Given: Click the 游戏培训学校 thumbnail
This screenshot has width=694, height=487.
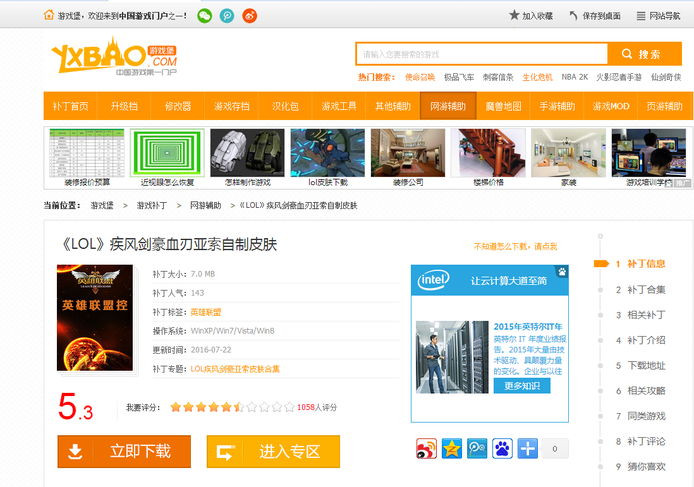Looking at the screenshot, I should [649, 153].
